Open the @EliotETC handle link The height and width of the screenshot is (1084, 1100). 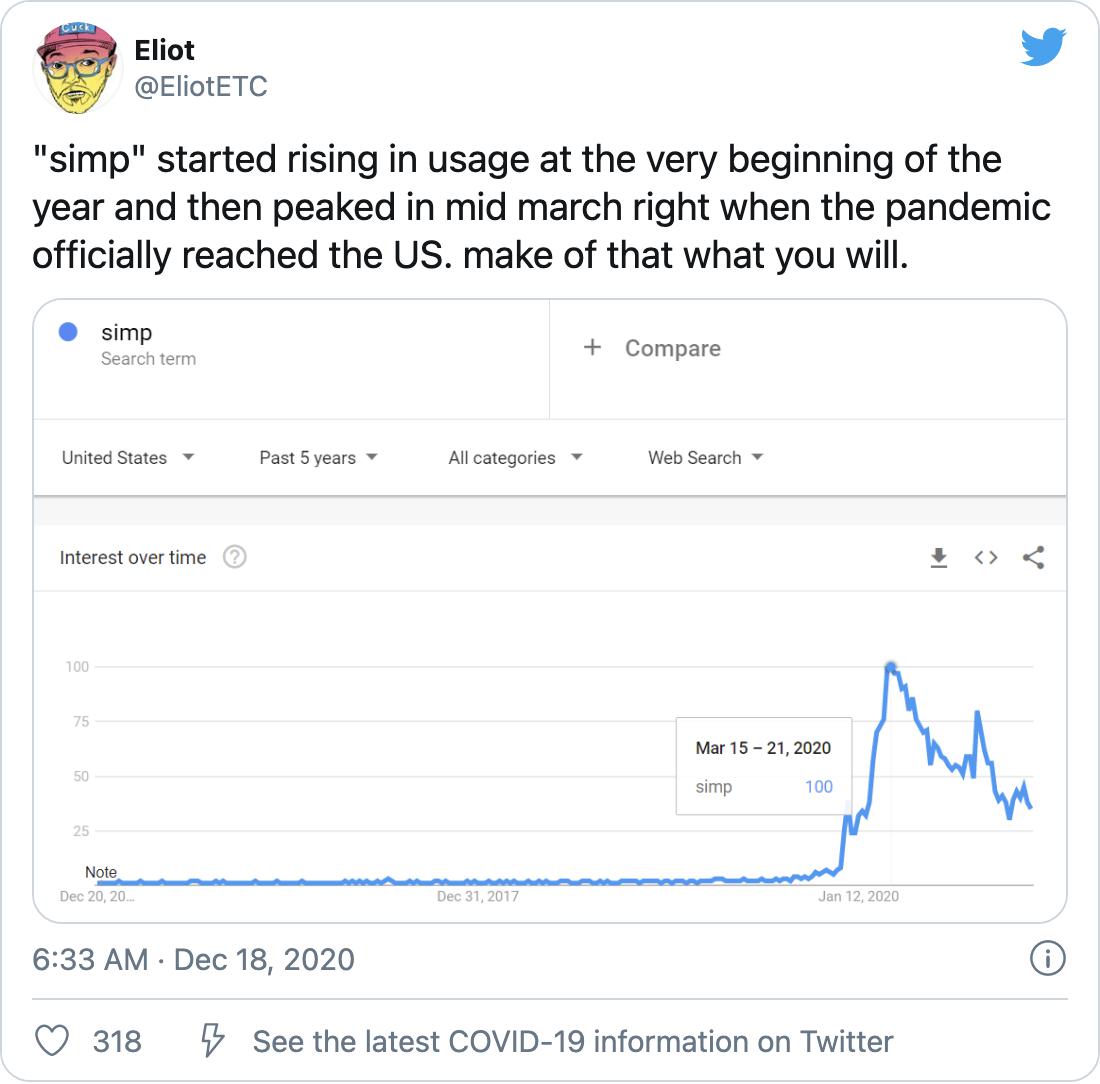click(x=201, y=87)
